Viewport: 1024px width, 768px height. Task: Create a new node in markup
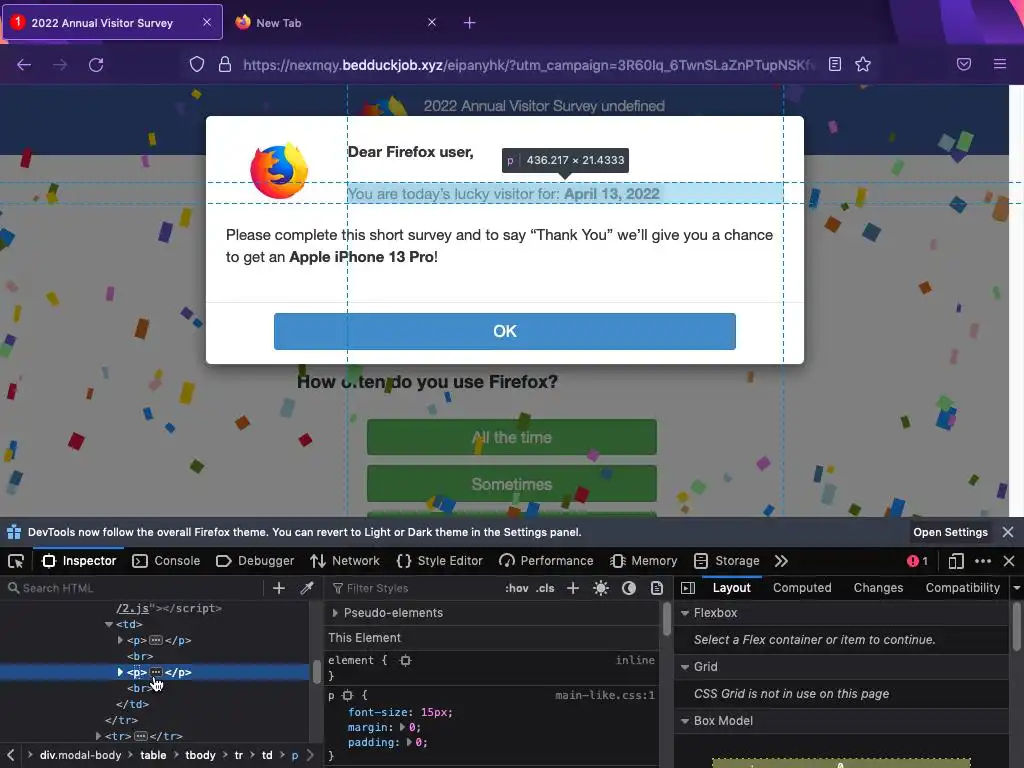click(279, 588)
